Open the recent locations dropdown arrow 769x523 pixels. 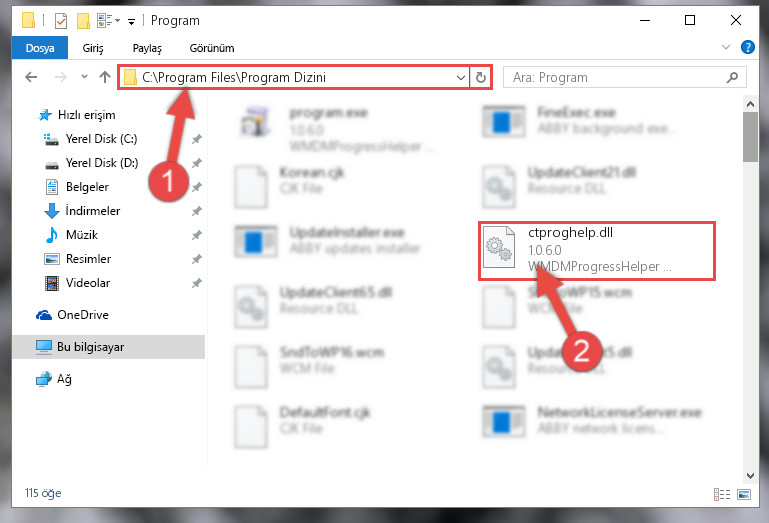click(84, 77)
